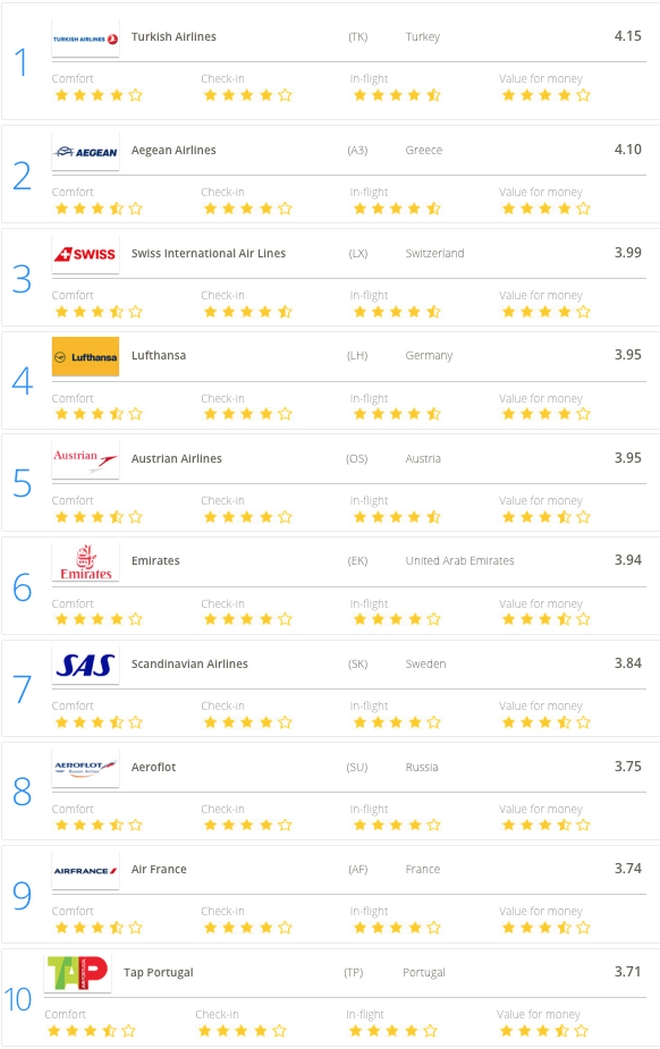Click Turkish Airlines Comfort star rating
The width and height of the screenshot is (660, 1049).
pyautogui.click(x=98, y=96)
